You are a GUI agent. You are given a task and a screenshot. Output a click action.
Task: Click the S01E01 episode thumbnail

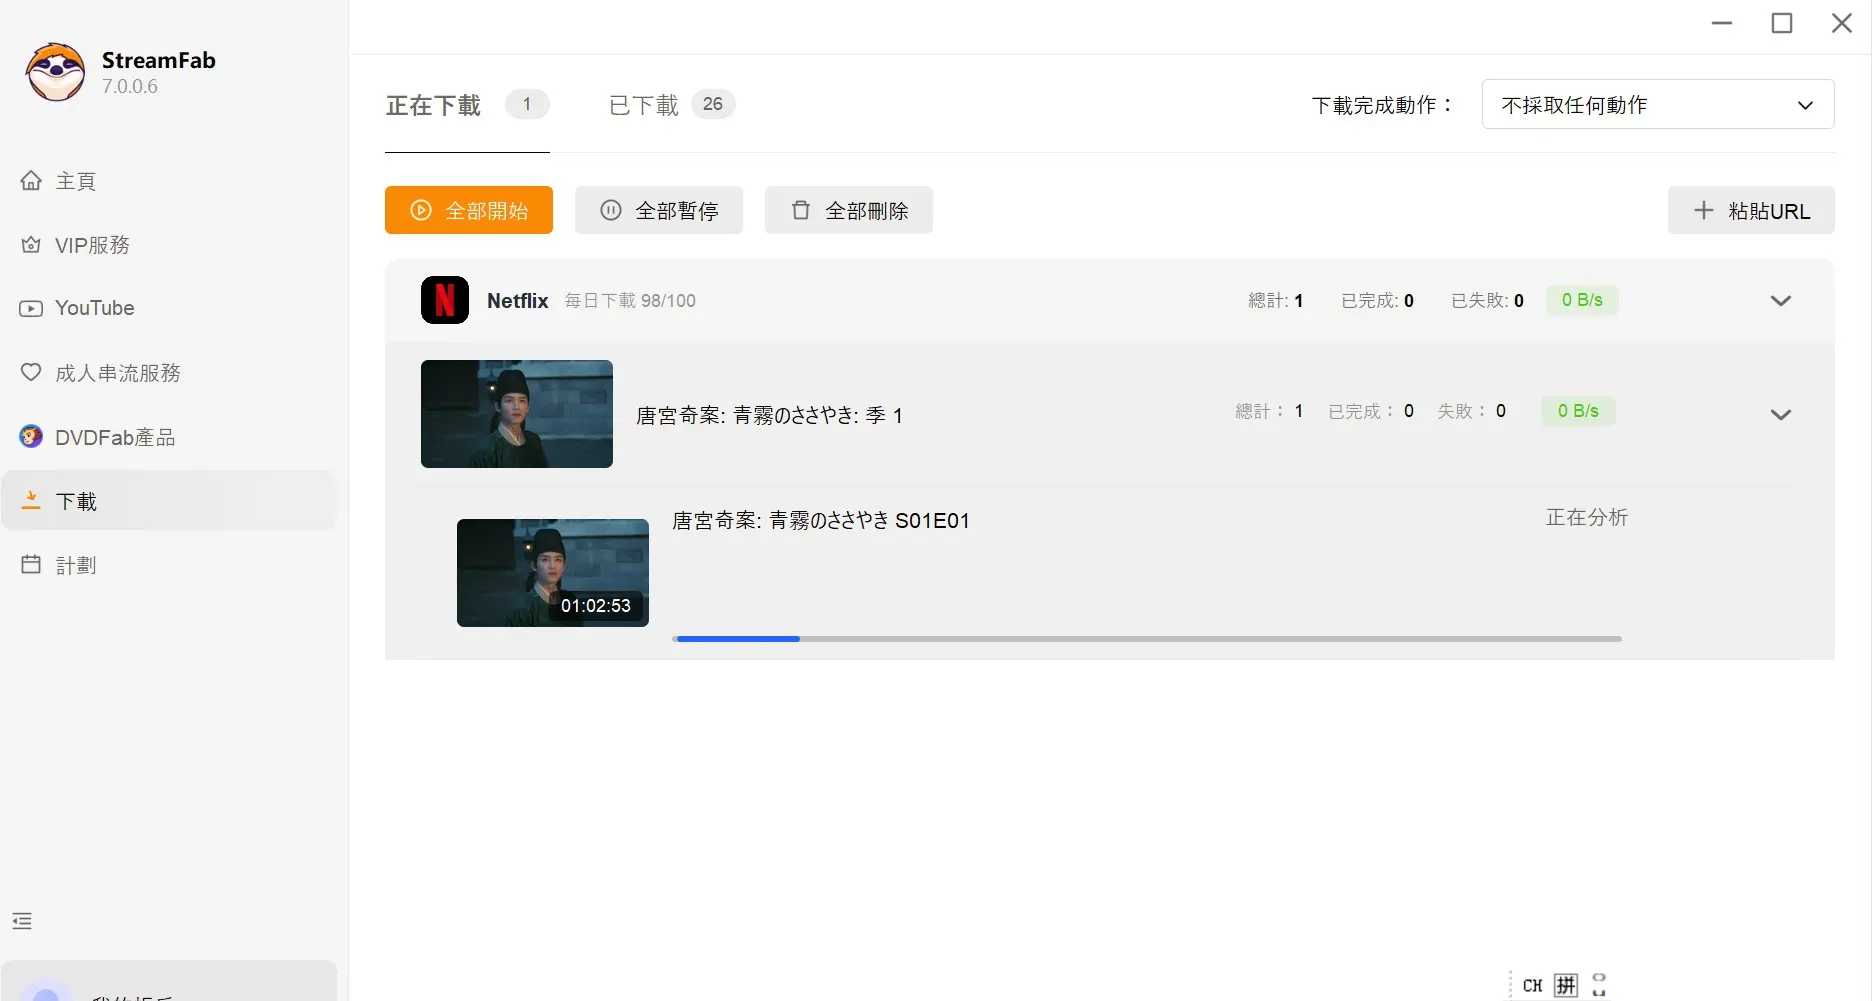point(553,573)
